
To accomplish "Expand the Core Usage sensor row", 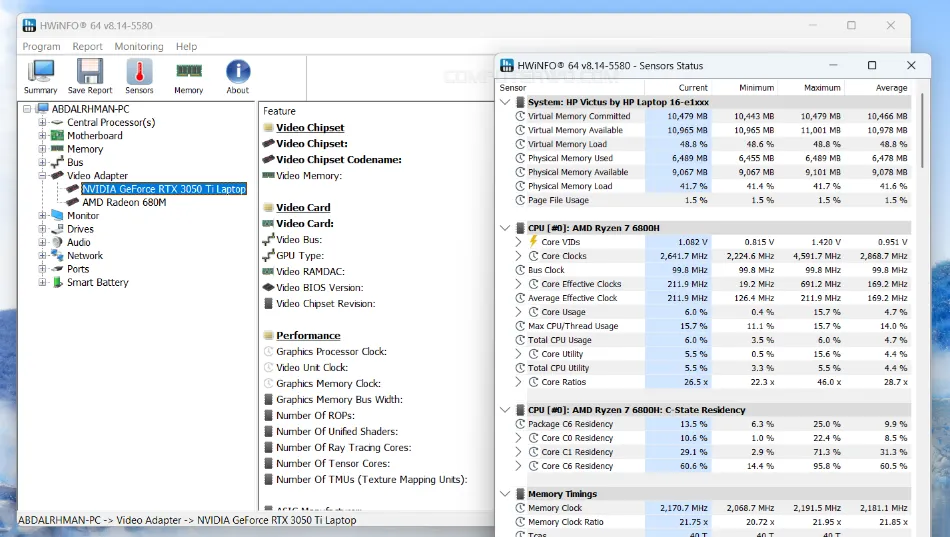I will 518,312.
